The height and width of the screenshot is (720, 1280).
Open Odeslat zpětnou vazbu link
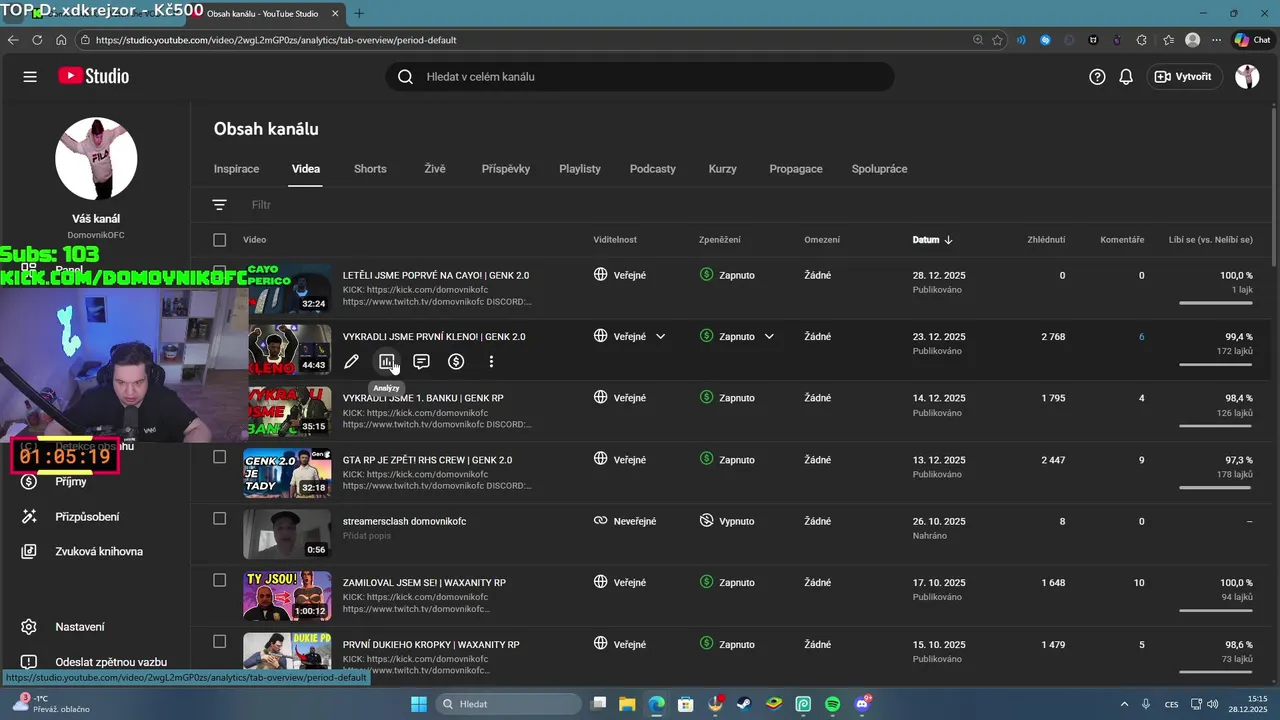[111, 662]
